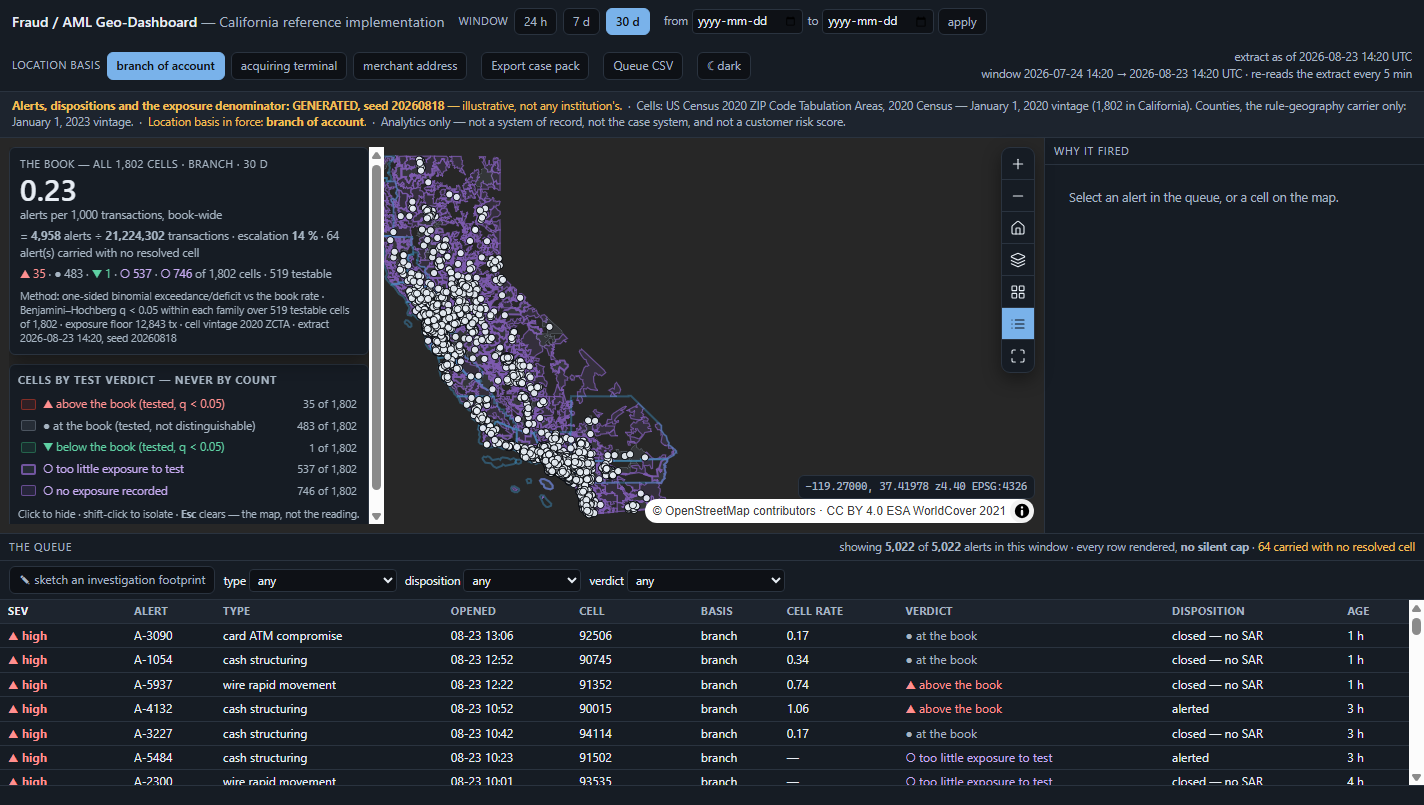The width and height of the screenshot is (1424, 805).
Task: Open calendar picker of the to date
Action: (x=921, y=21)
